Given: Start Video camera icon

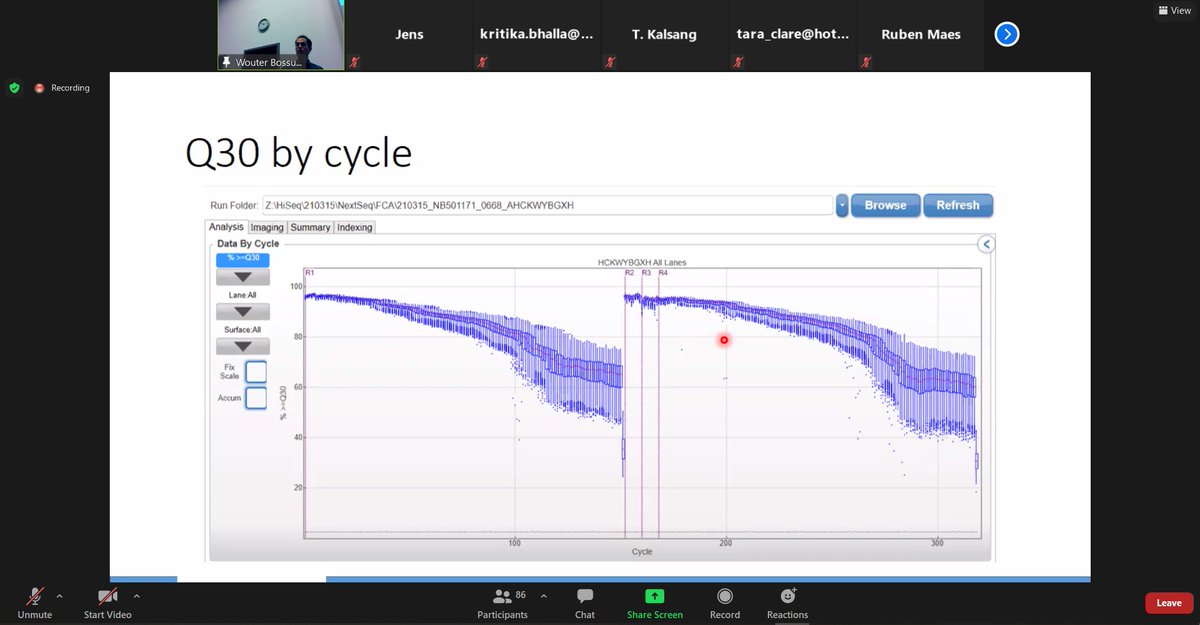Looking at the screenshot, I should point(107,596).
